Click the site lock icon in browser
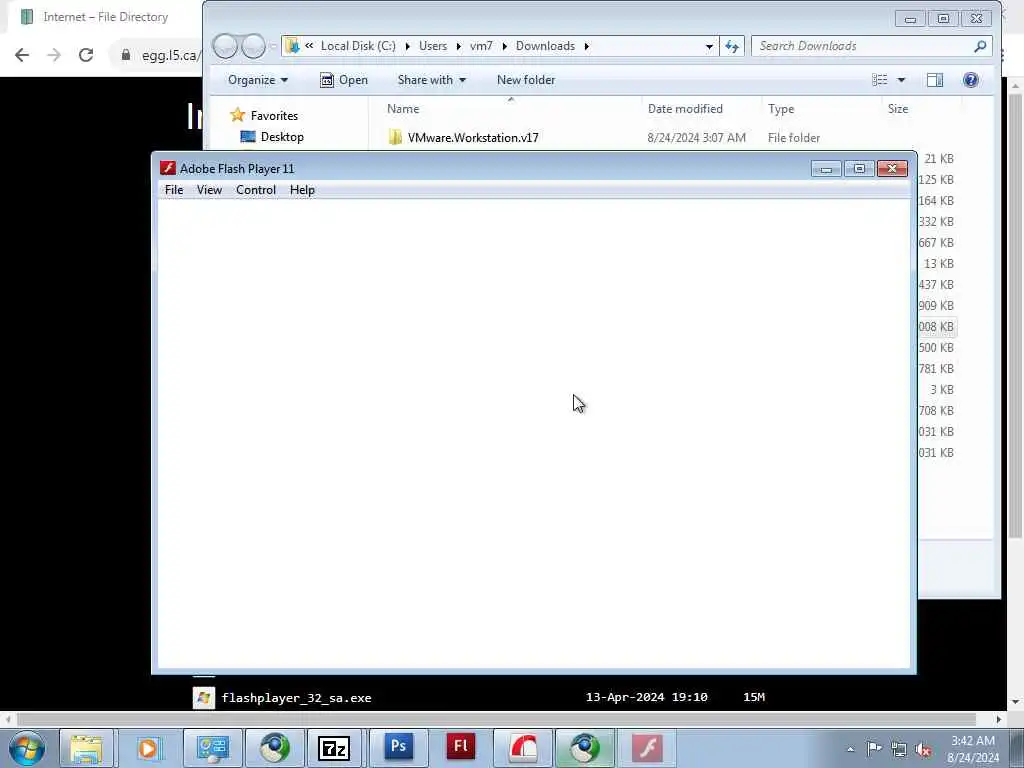 [x=126, y=55]
